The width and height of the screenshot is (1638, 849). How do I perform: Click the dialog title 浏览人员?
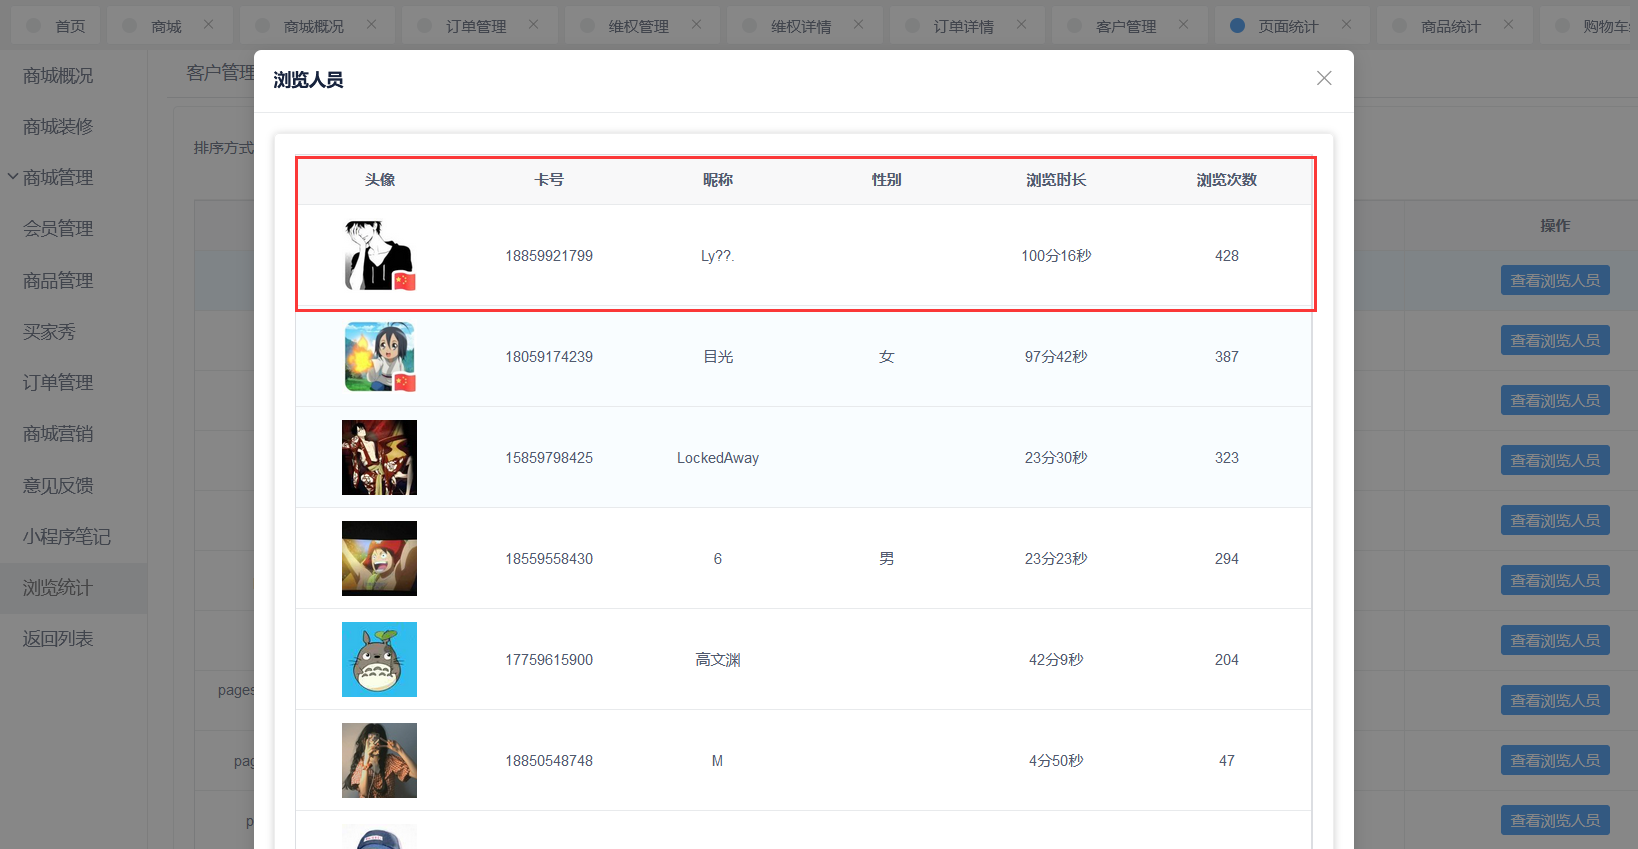point(308,80)
